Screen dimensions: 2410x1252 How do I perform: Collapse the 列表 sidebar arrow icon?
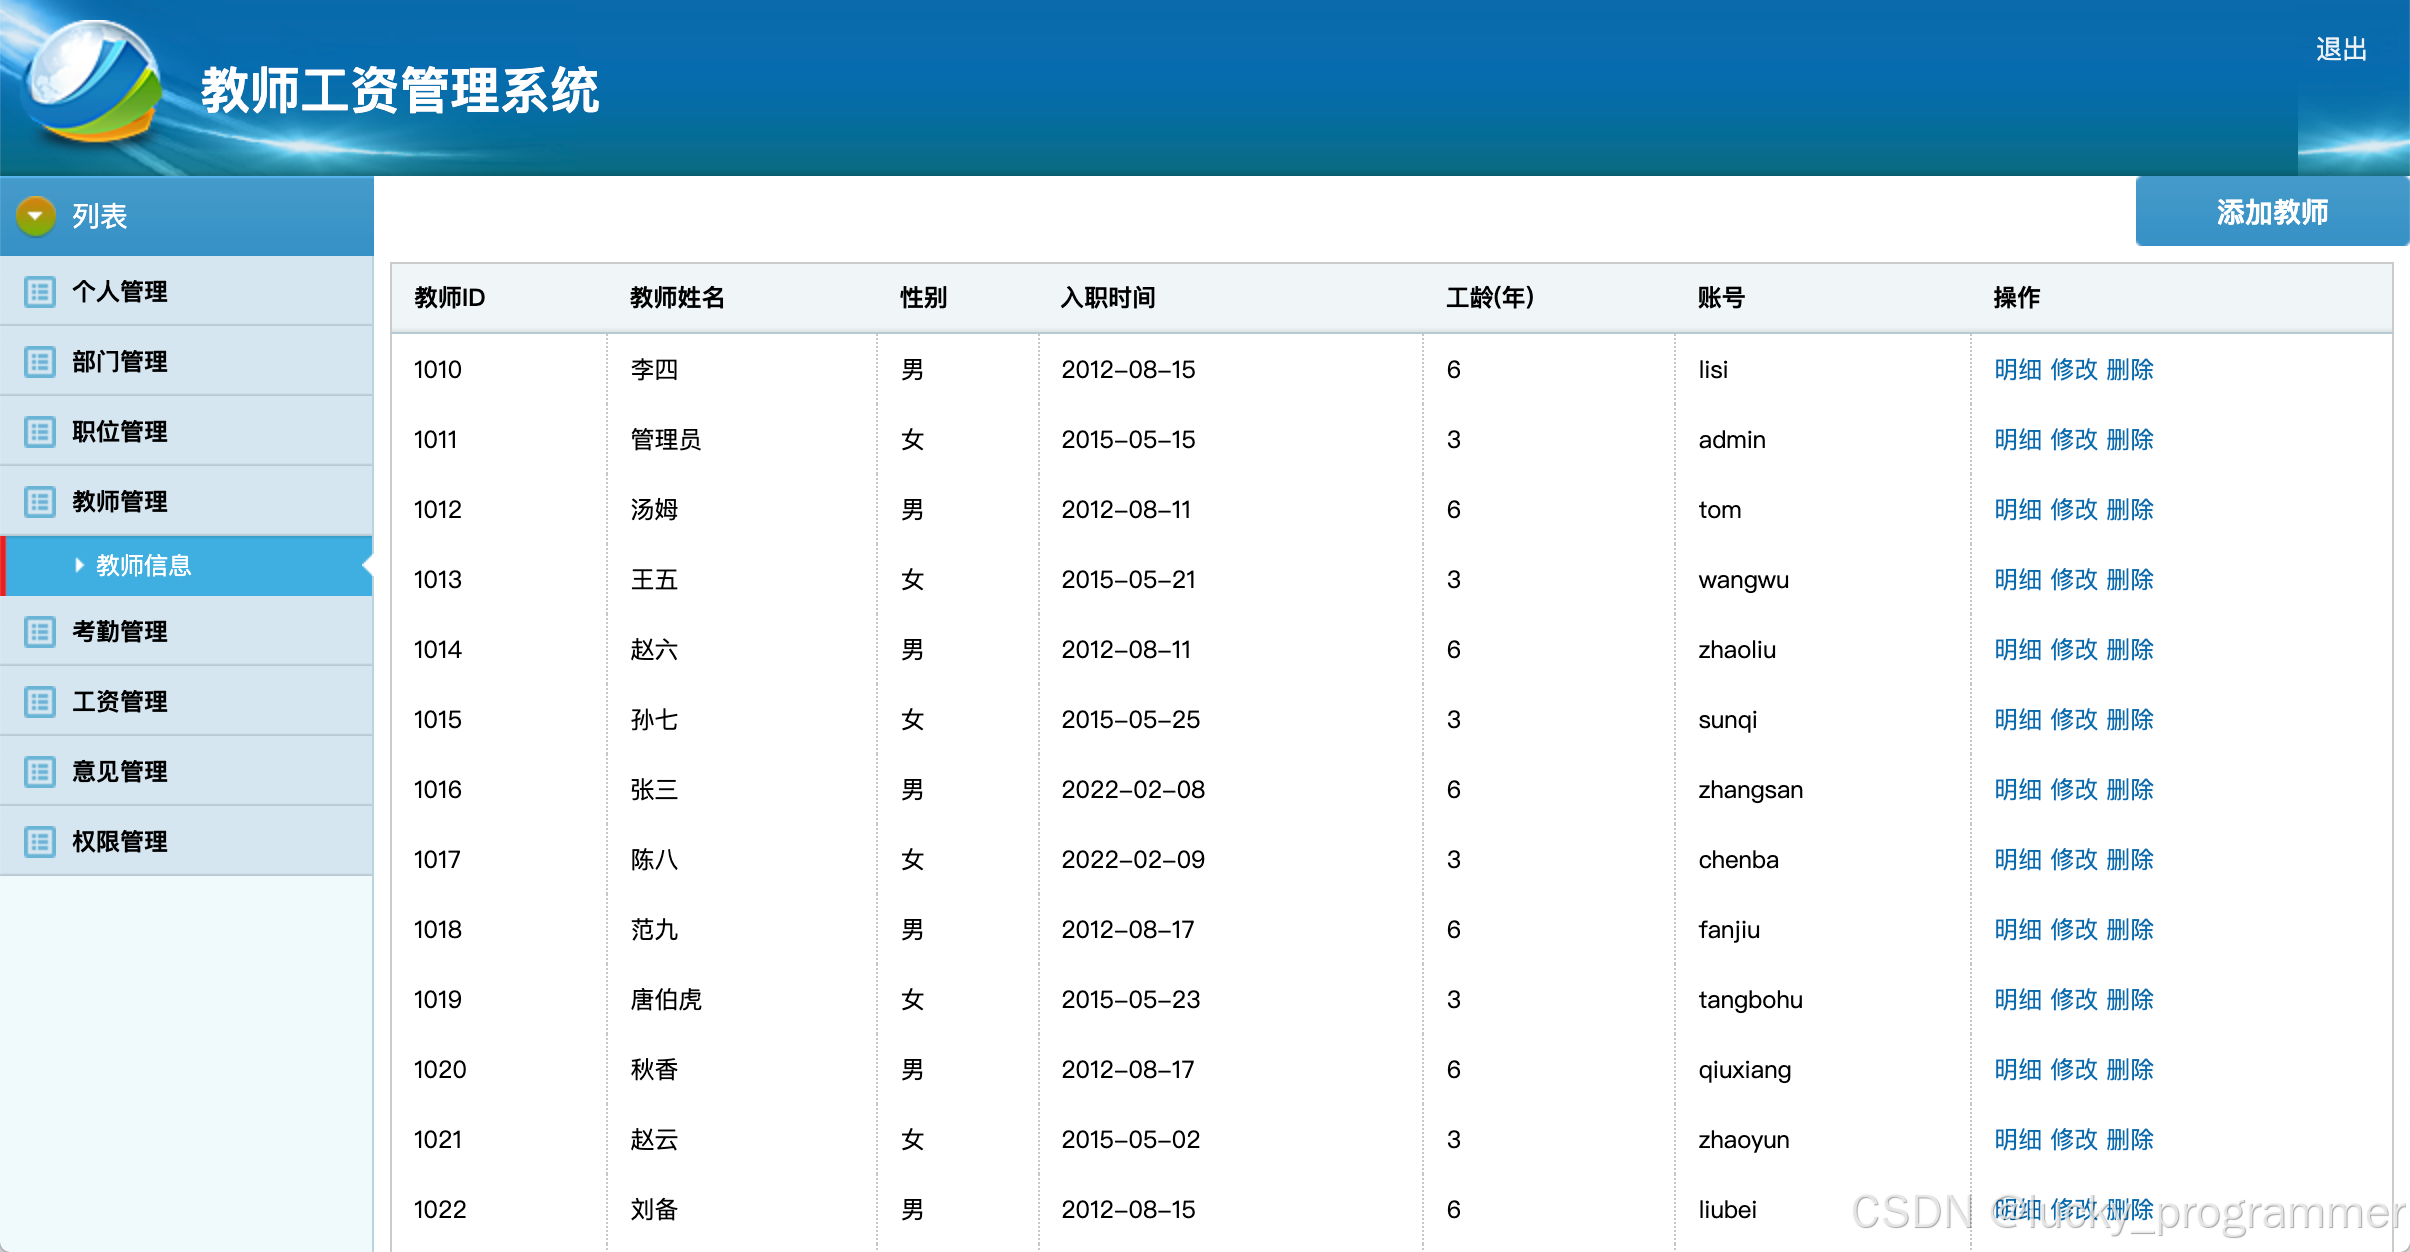(36, 216)
